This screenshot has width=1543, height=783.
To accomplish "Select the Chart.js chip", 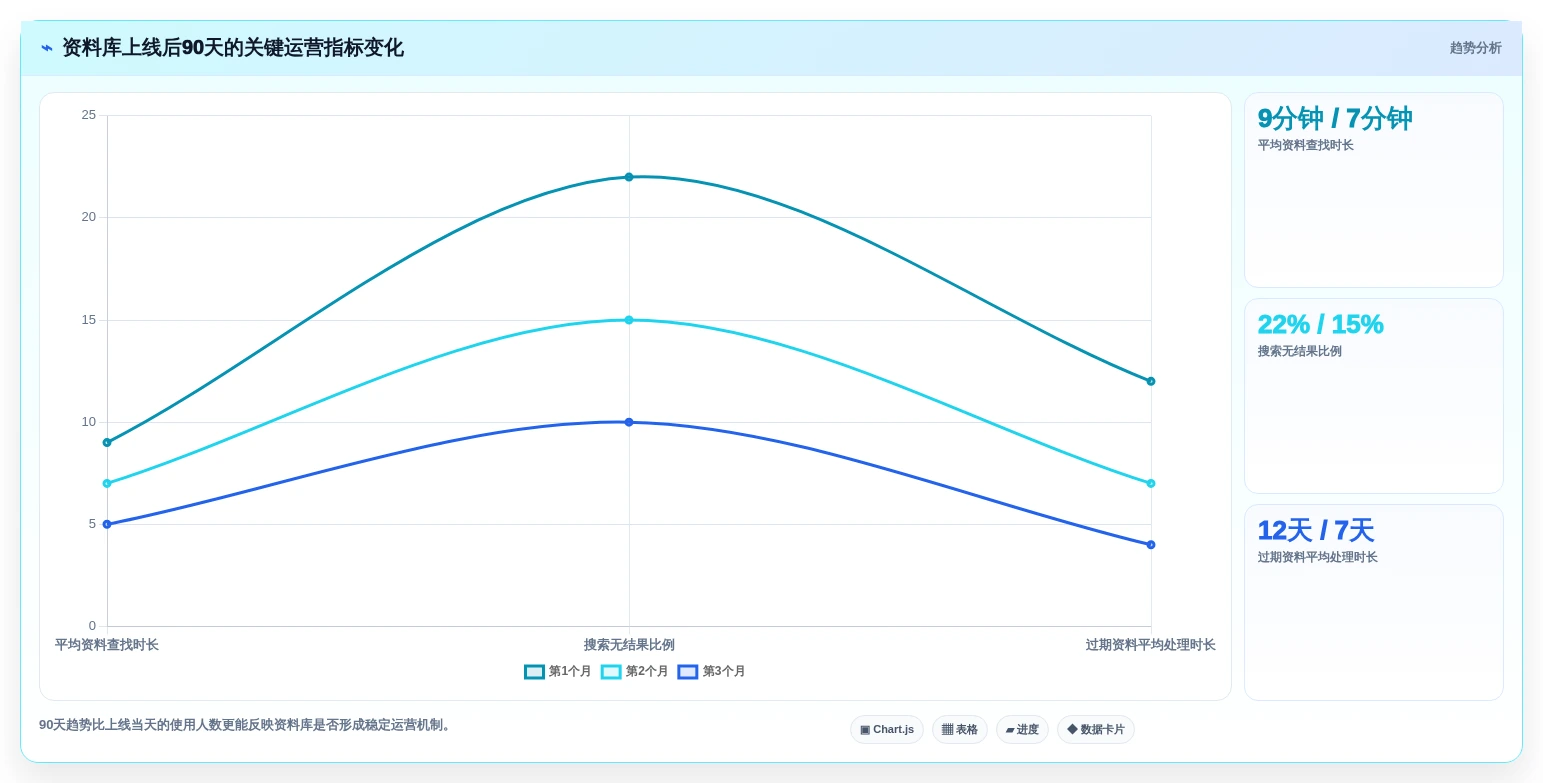I will click(887, 730).
